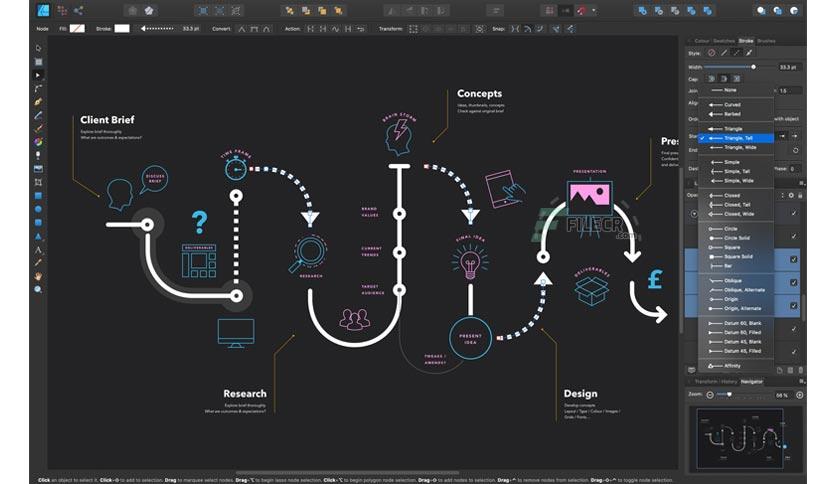Uncheck the second highlighted layer's visibility box
The width and height of the screenshot is (836, 484).
point(794,283)
